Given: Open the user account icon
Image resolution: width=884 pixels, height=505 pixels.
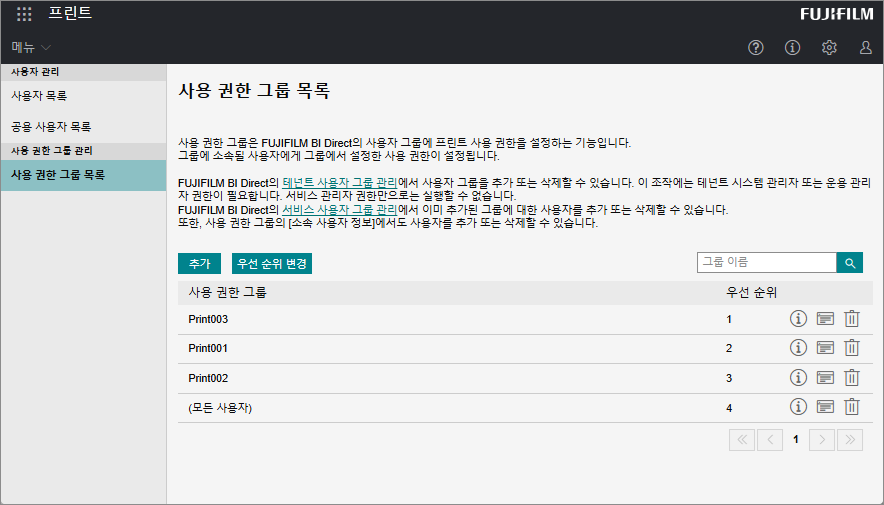Looking at the screenshot, I should point(865,47).
